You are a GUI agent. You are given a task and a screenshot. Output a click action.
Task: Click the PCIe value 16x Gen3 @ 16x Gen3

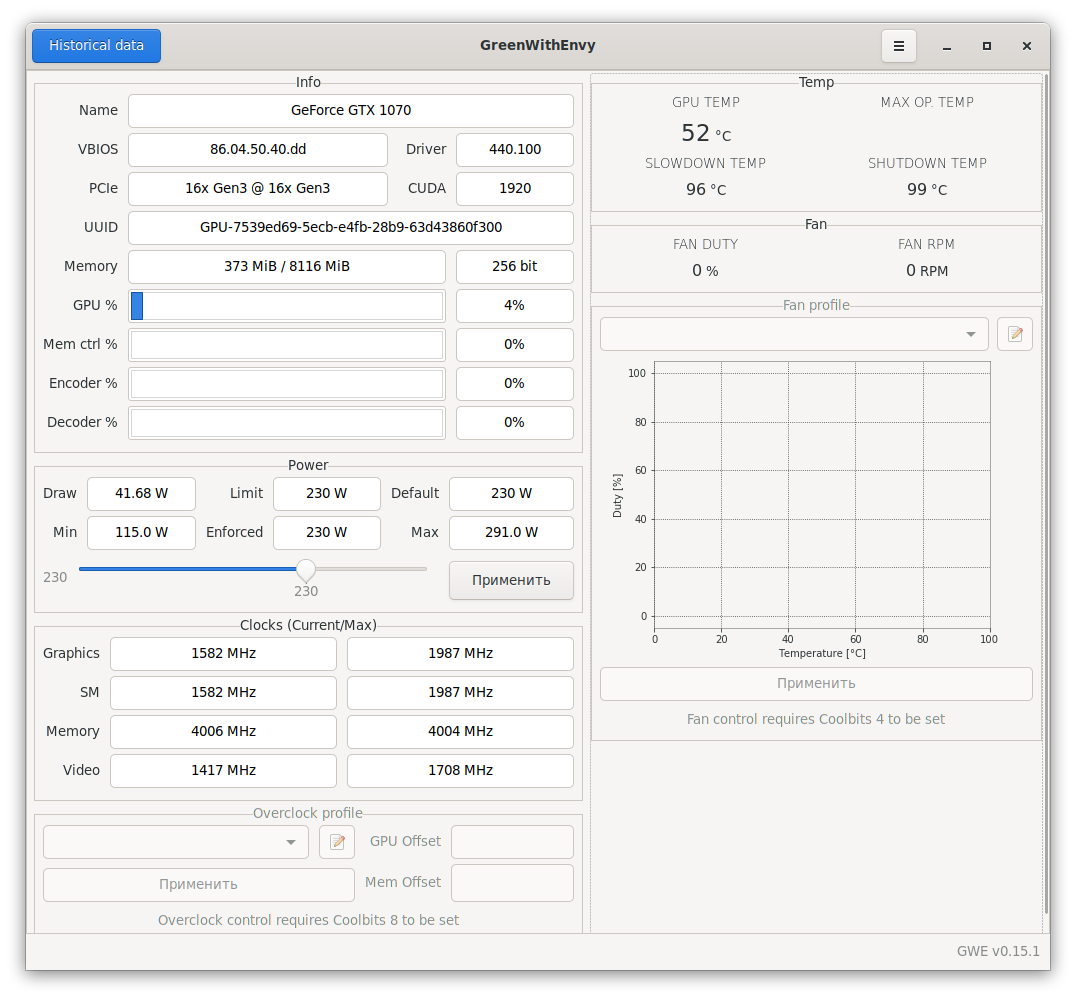pos(258,189)
